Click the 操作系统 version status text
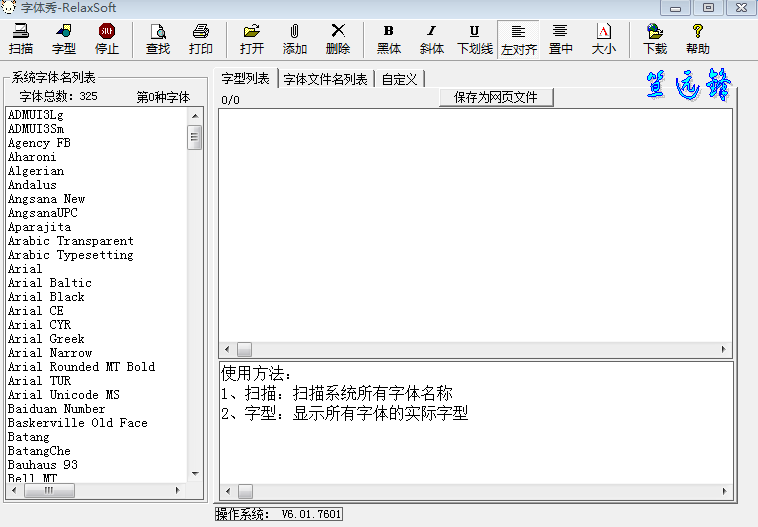This screenshot has width=758, height=527. [x=279, y=514]
